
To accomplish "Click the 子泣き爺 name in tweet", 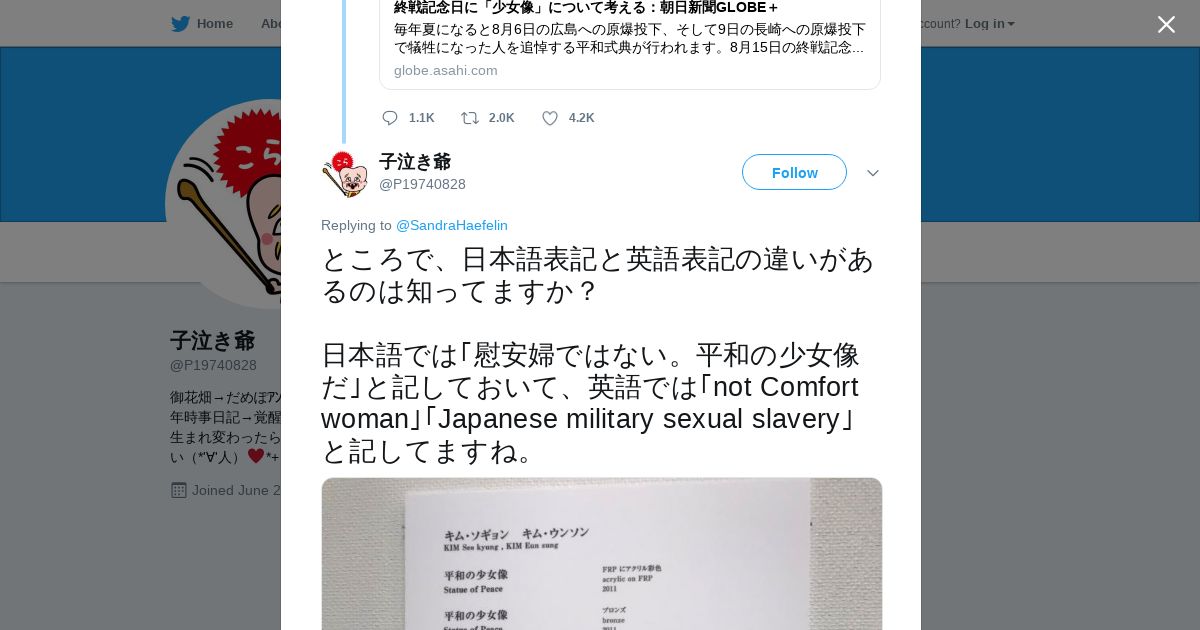I will pos(415,162).
